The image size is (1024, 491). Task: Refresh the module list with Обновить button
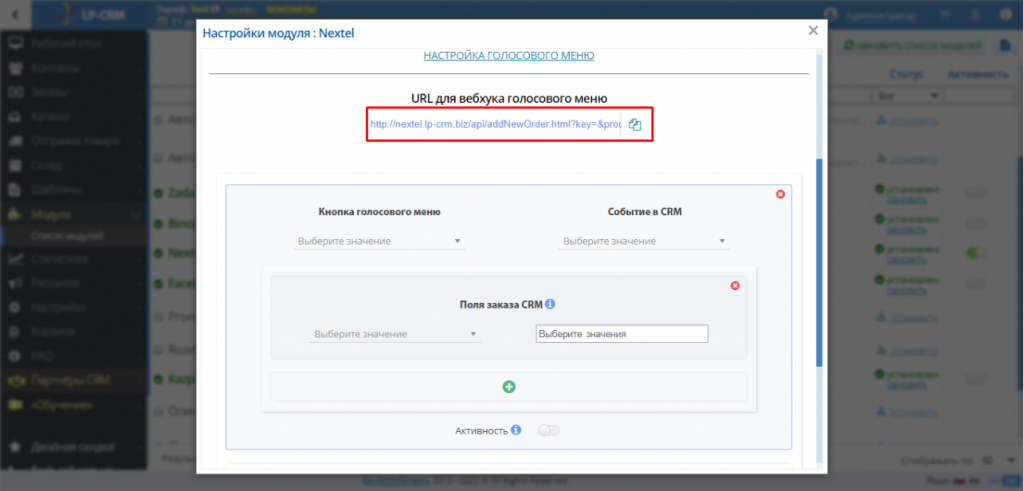point(912,45)
